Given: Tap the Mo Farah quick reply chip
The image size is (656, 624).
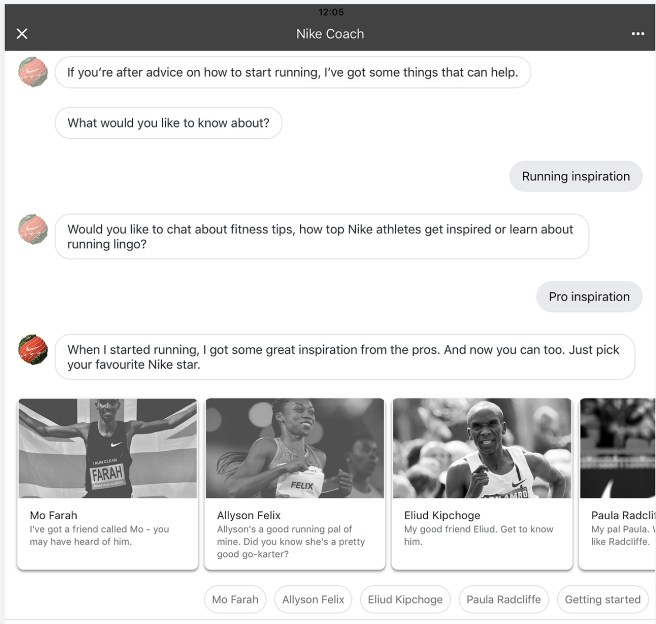Looking at the screenshot, I should pos(235,600).
